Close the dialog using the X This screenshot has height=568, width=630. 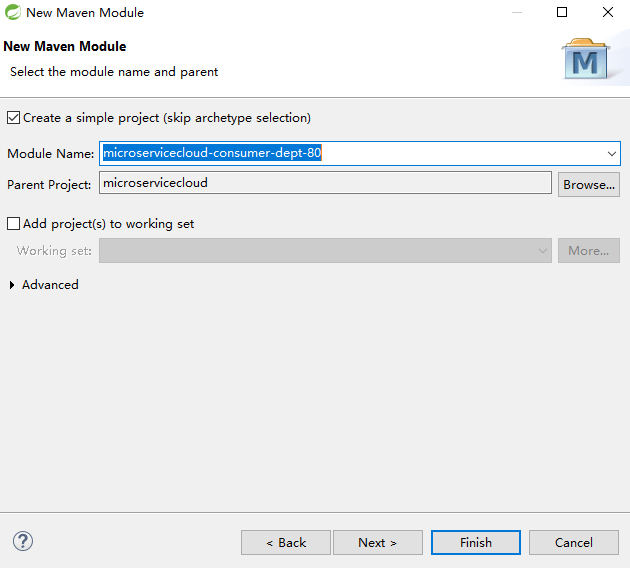pos(608,12)
